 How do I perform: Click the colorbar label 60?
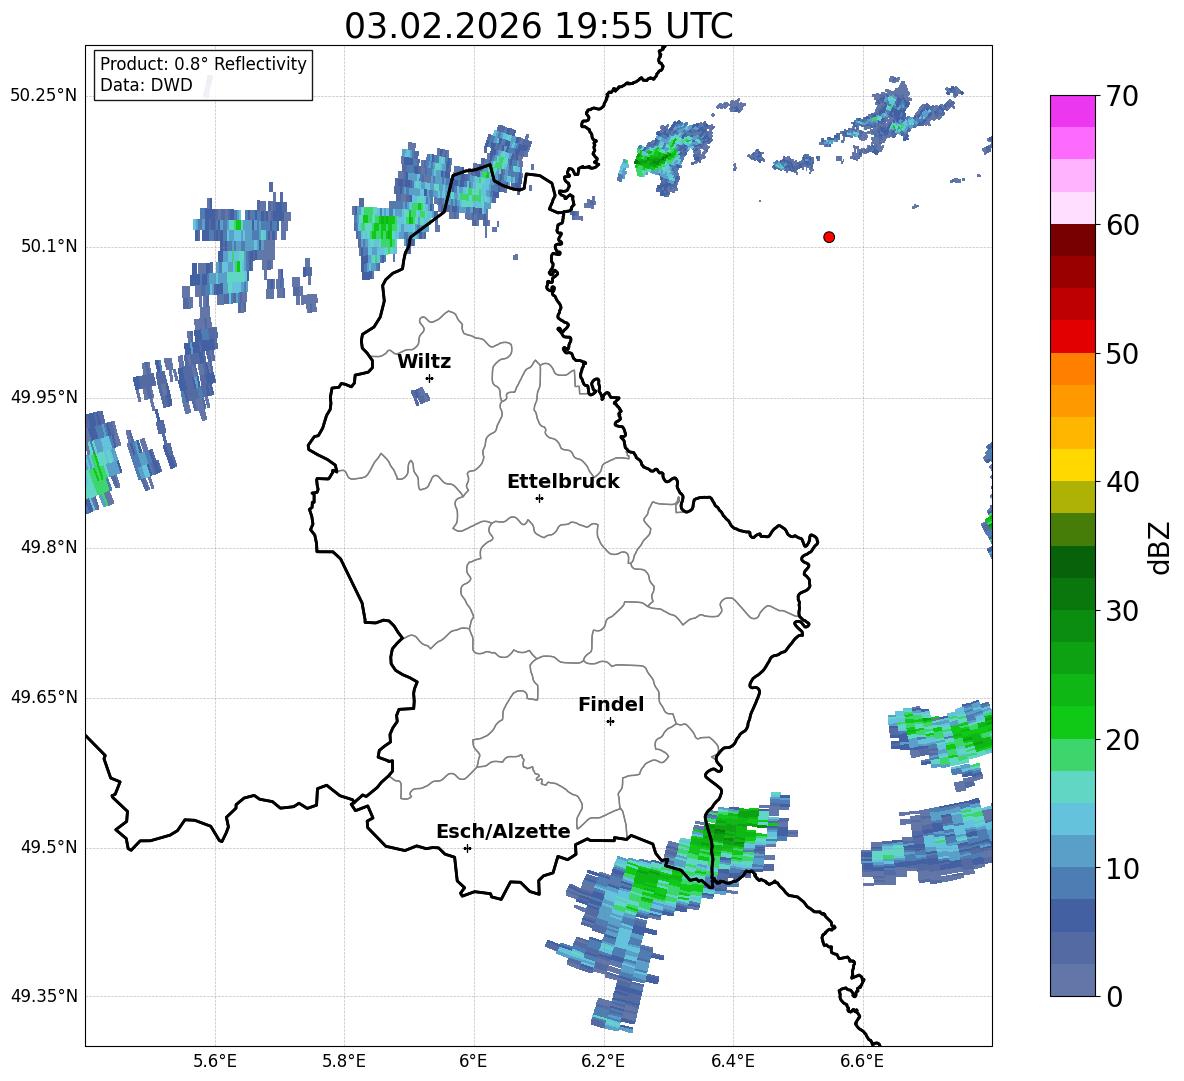tap(1122, 225)
